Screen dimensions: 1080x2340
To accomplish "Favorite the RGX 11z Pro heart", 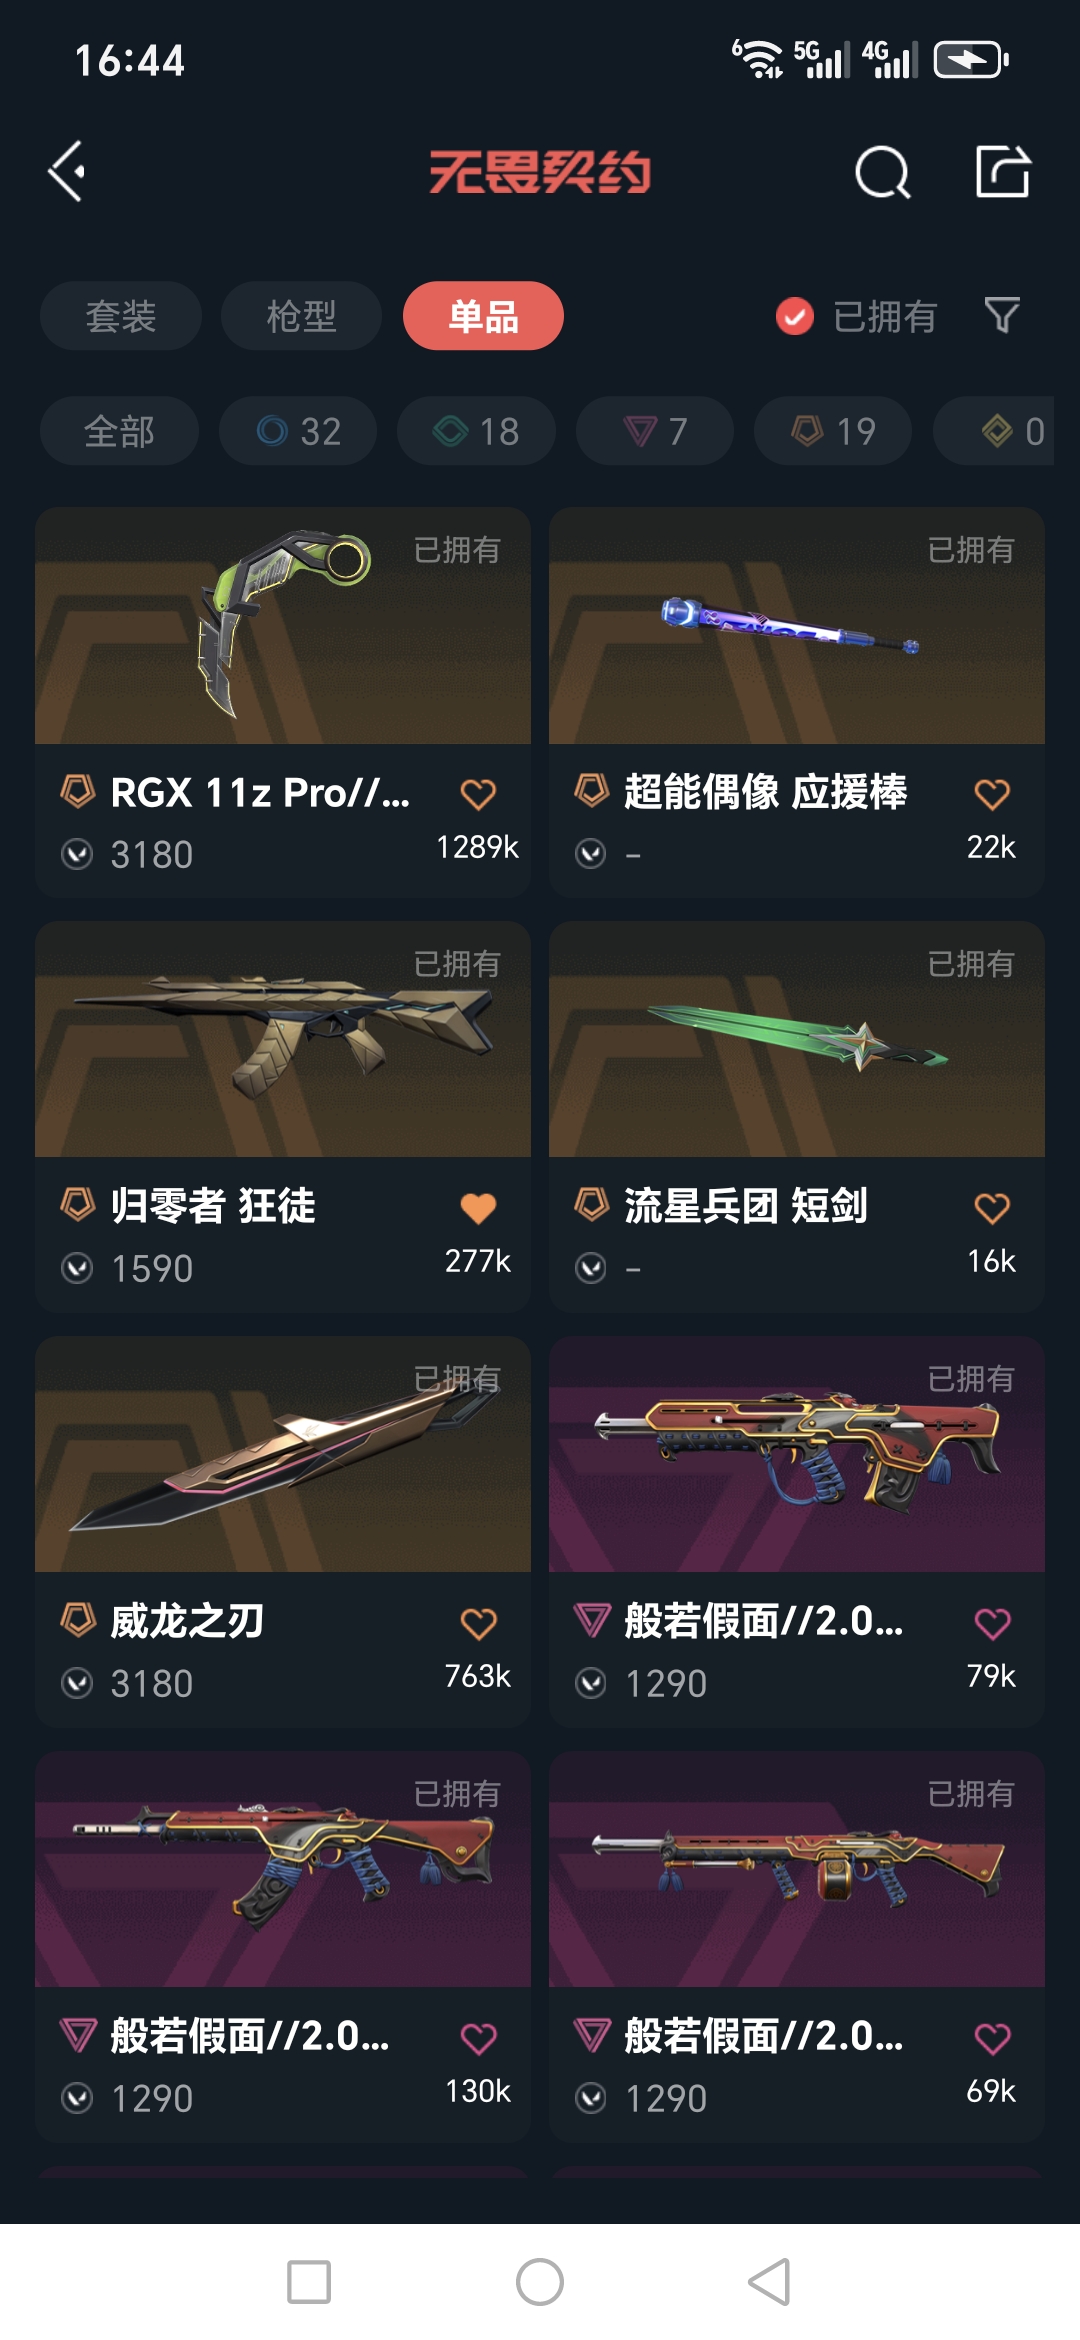I will click(x=478, y=794).
